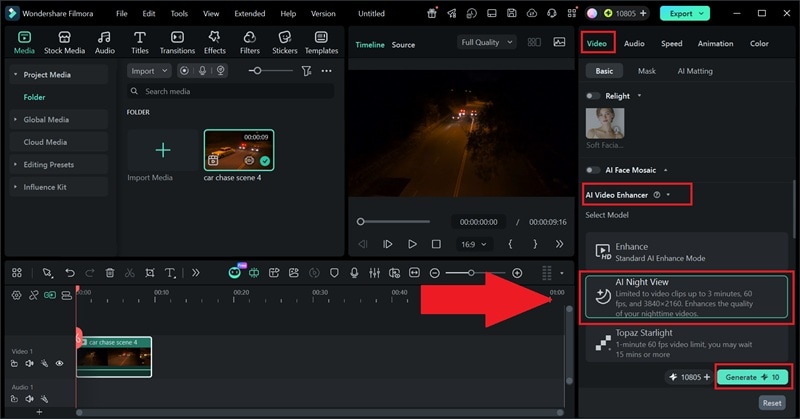The height and width of the screenshot is (419, 800).
Task: Click the cloud upload icon in title bar
Action: coord(532,13)
